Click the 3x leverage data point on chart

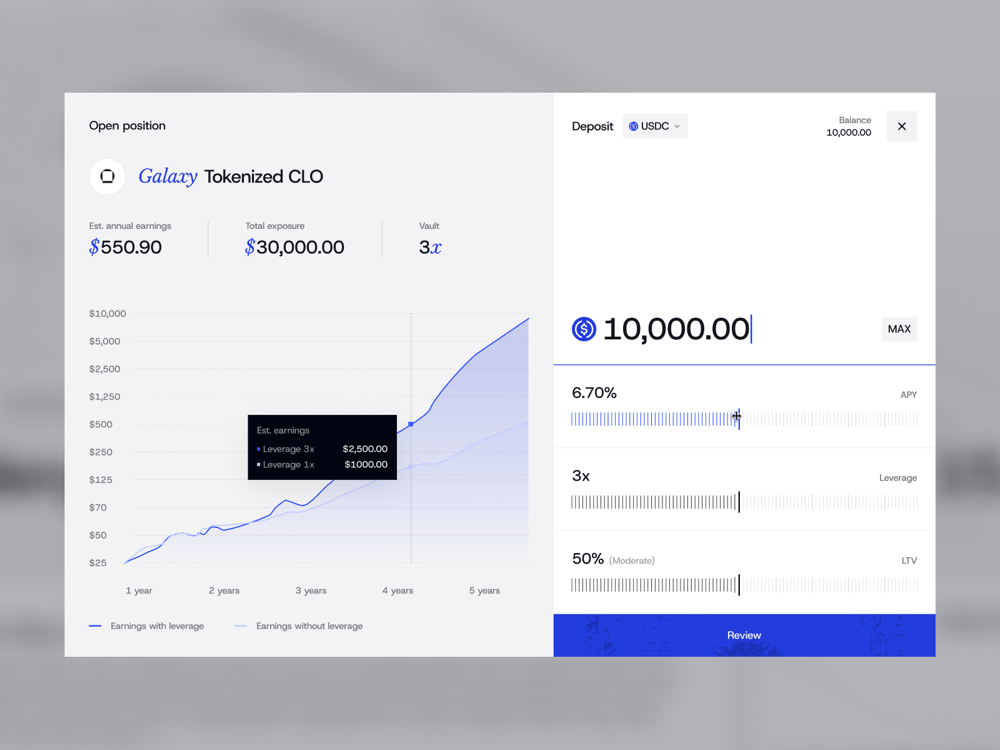[411, 424]
